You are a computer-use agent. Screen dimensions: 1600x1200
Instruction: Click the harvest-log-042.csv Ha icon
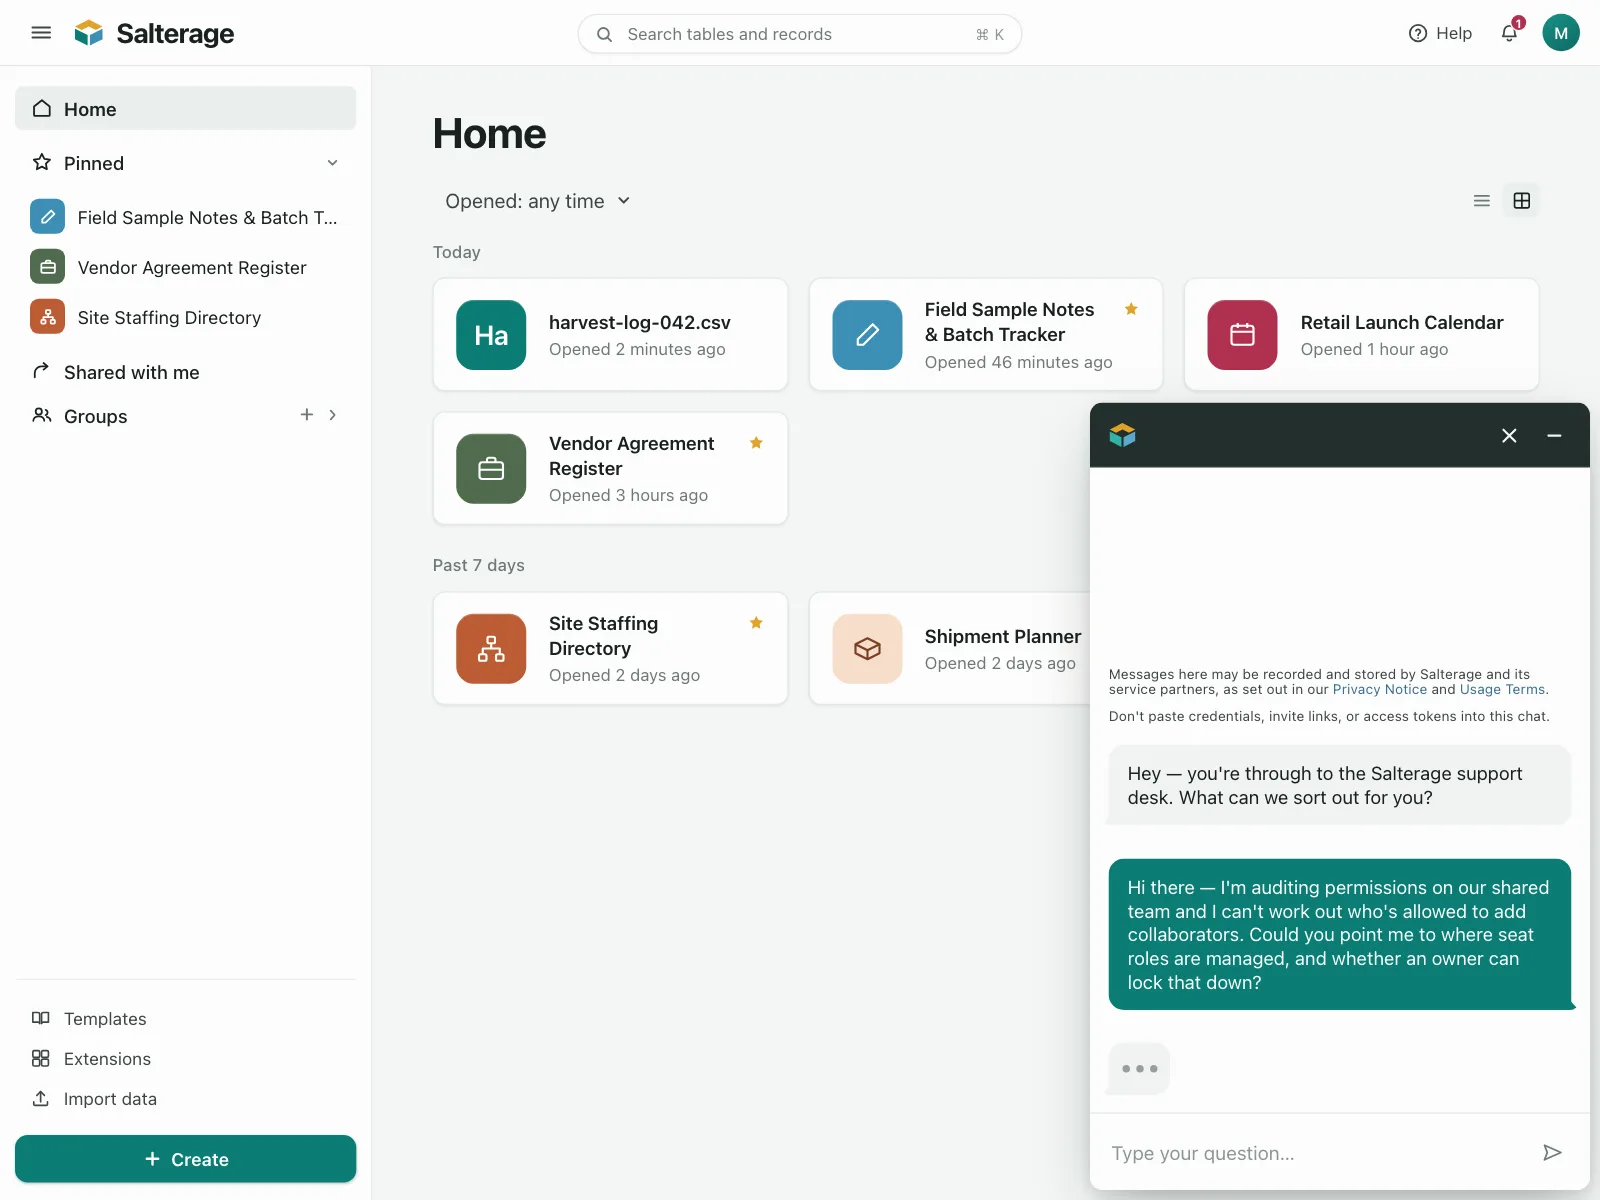(x=491, y=335)
